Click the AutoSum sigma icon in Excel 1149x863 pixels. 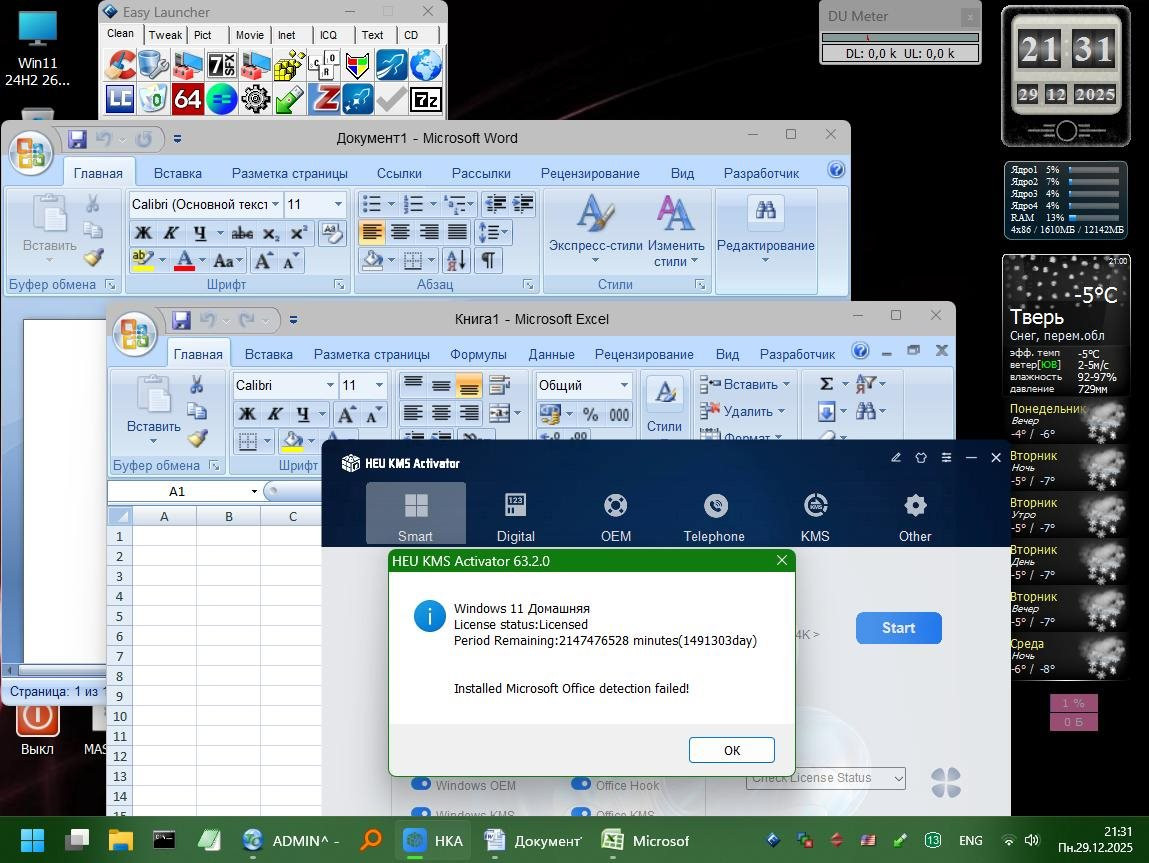click(x=826, y=384)
